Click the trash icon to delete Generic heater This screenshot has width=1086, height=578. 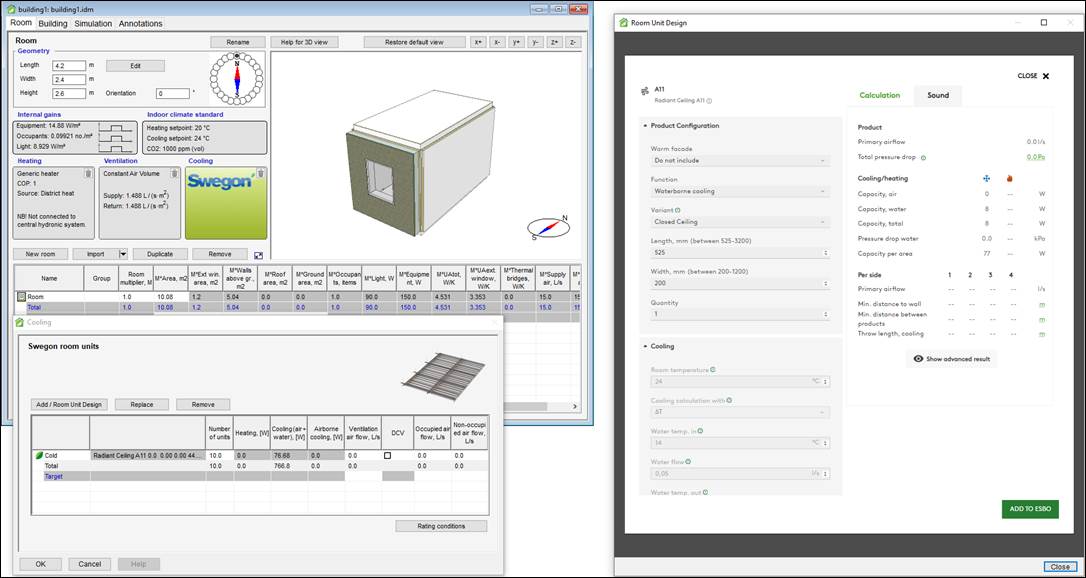pyautogui.click(x=88, y=174)
